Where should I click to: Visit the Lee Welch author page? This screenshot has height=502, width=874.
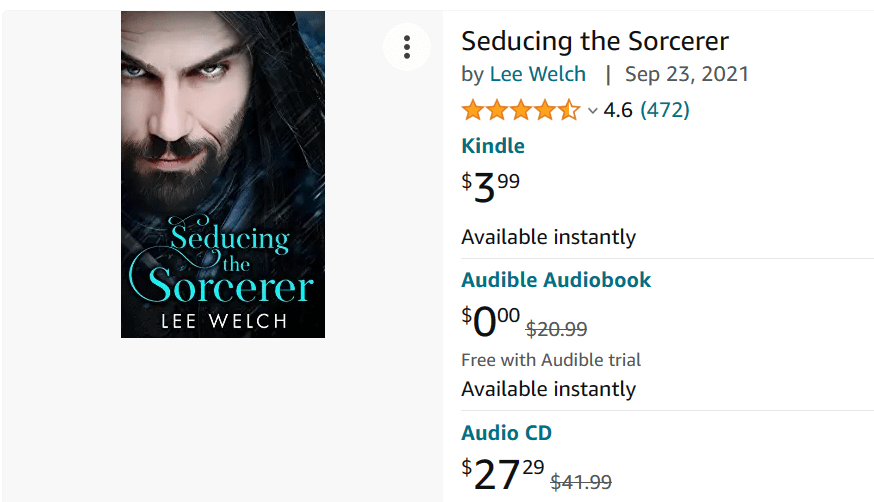click(x=538, y=74)
